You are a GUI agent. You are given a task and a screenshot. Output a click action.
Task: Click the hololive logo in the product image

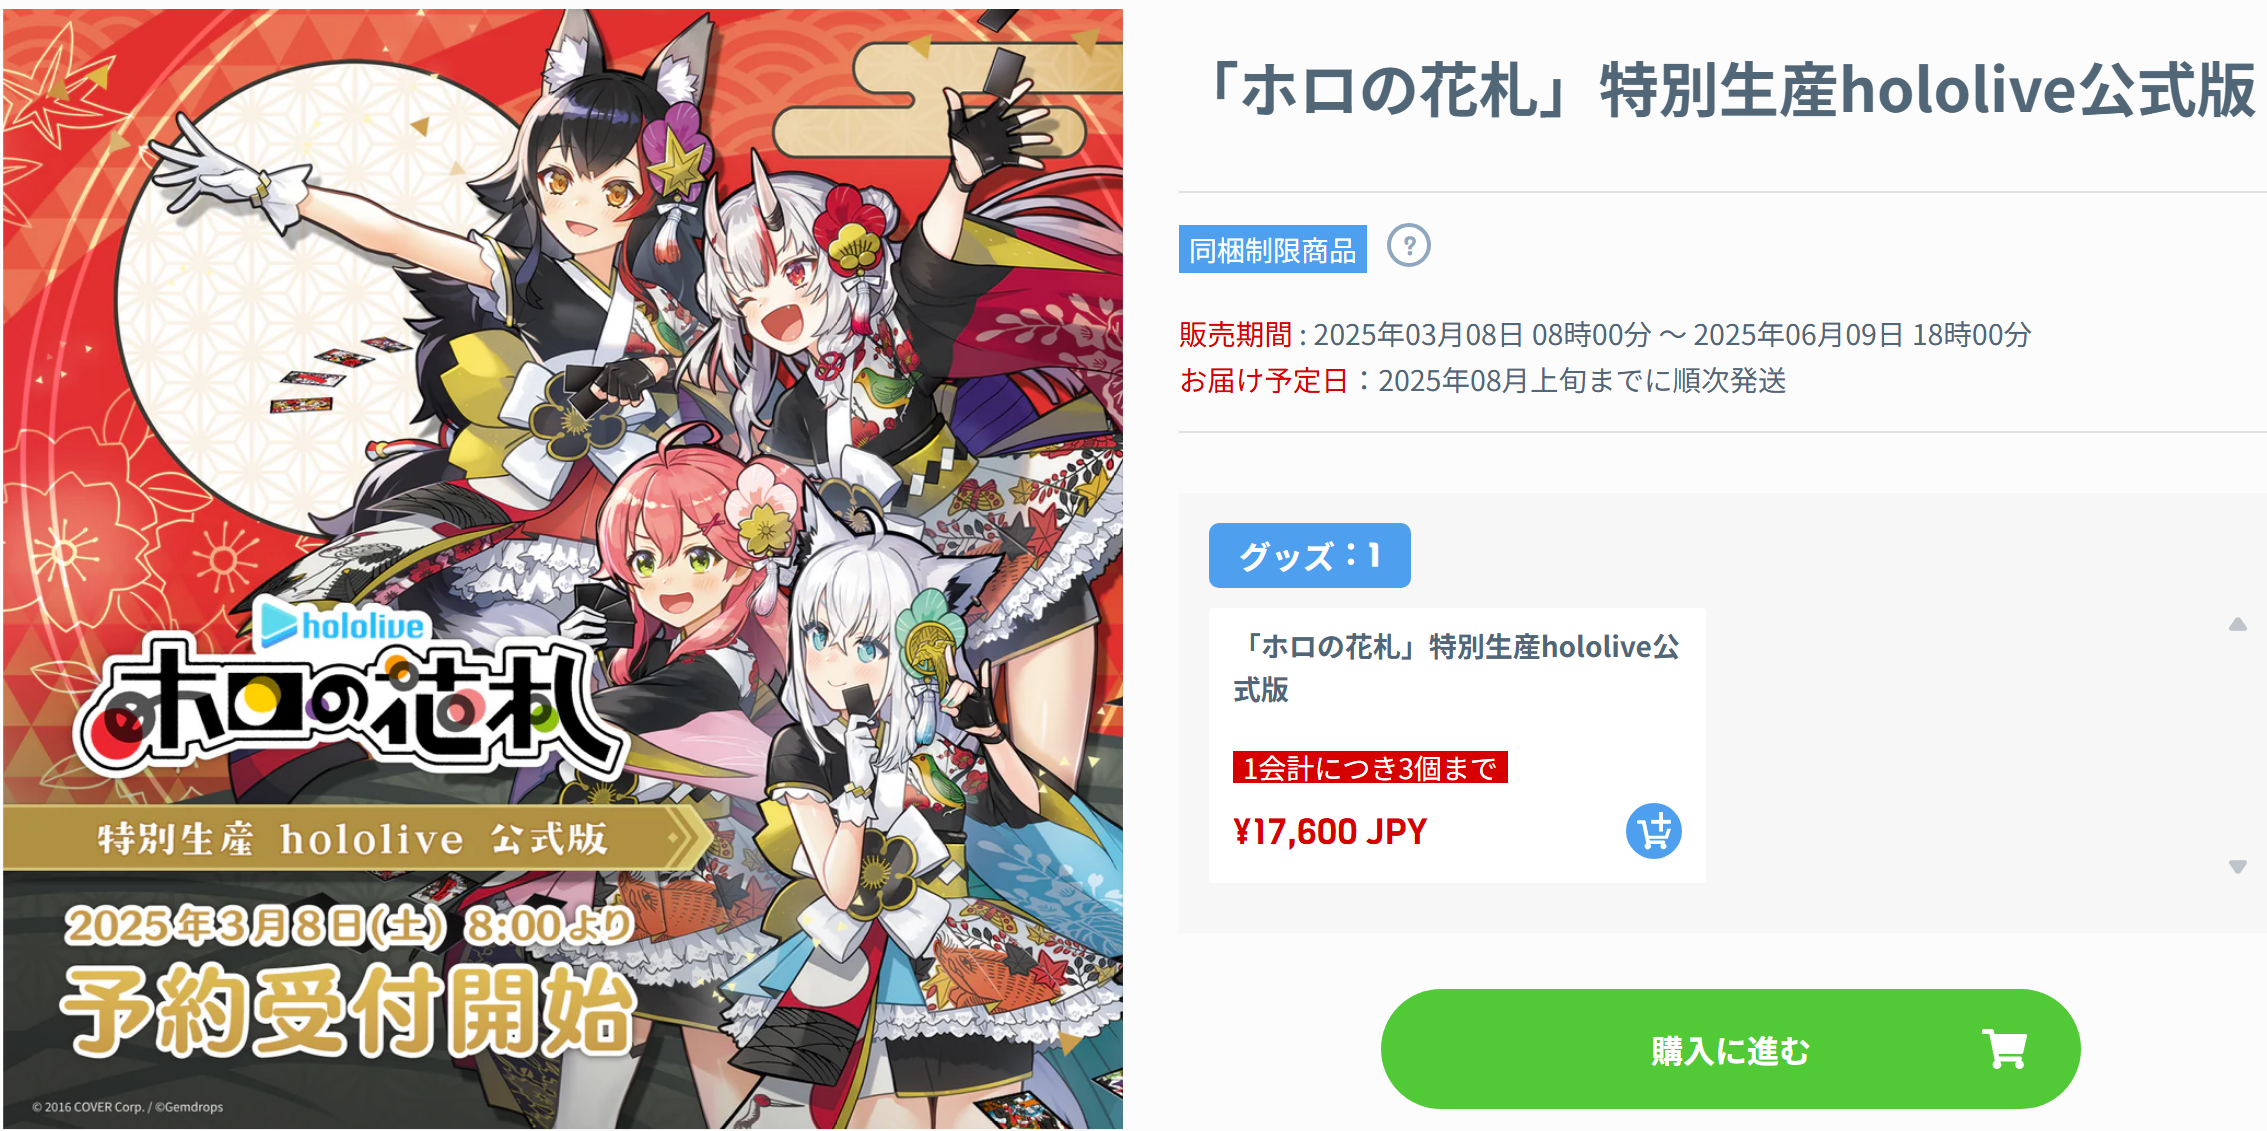coord(342,624)
